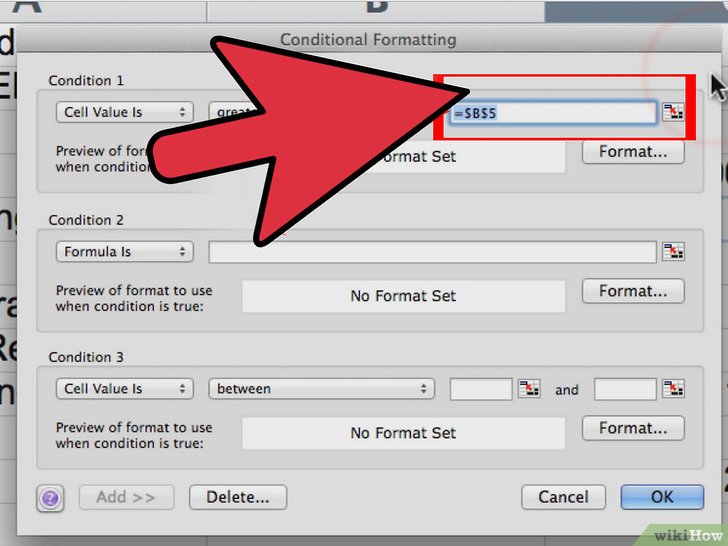The height and width of the screenshot is (546, 728).
Task: Click second value field after 'and'
Action: pos(625,389)
